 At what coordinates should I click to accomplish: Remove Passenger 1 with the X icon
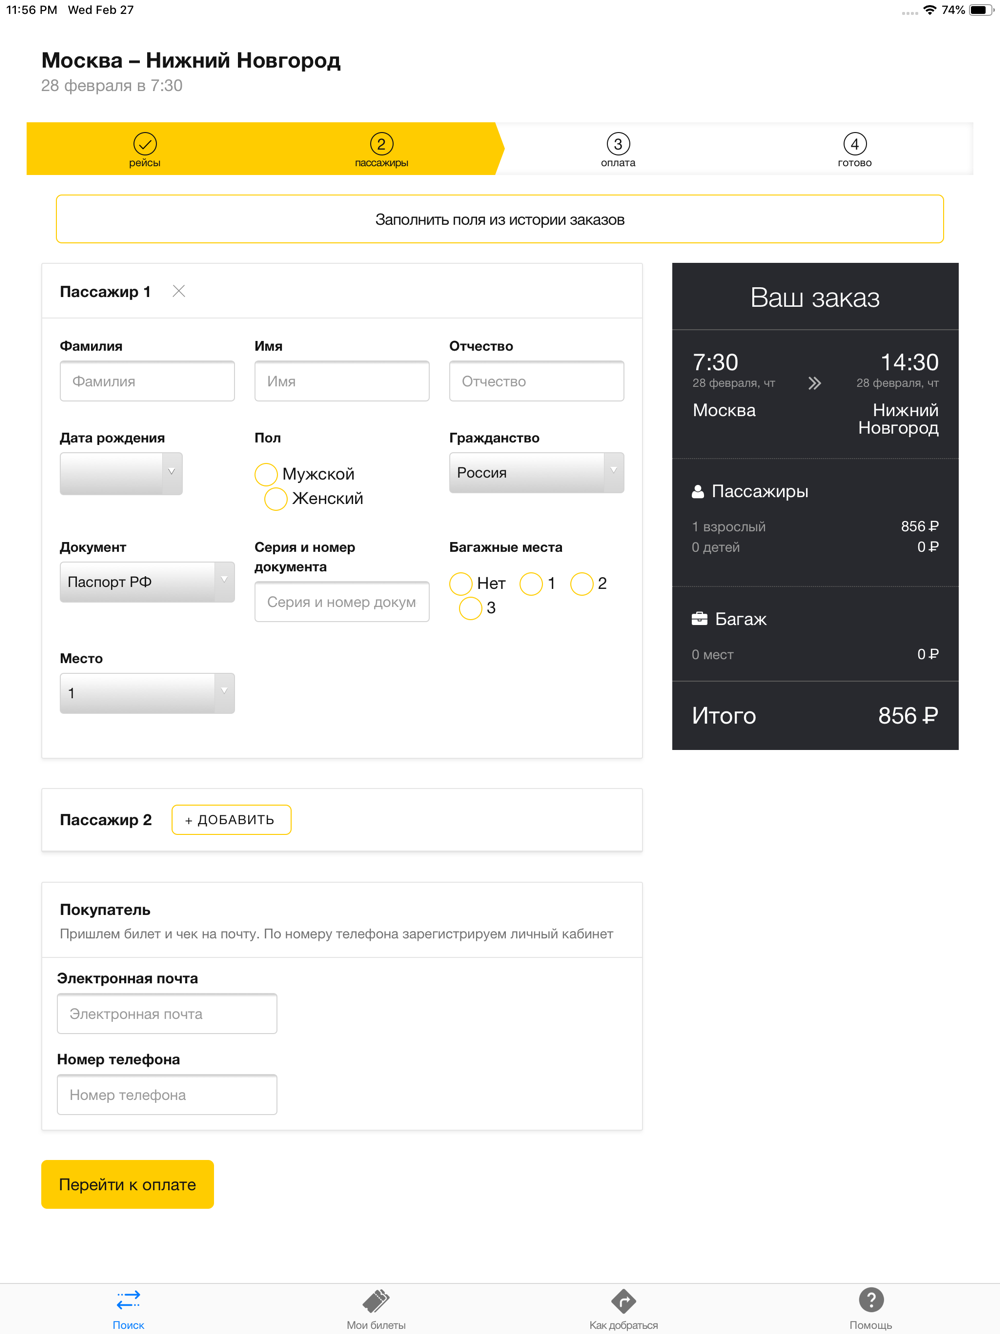(179, 291)
